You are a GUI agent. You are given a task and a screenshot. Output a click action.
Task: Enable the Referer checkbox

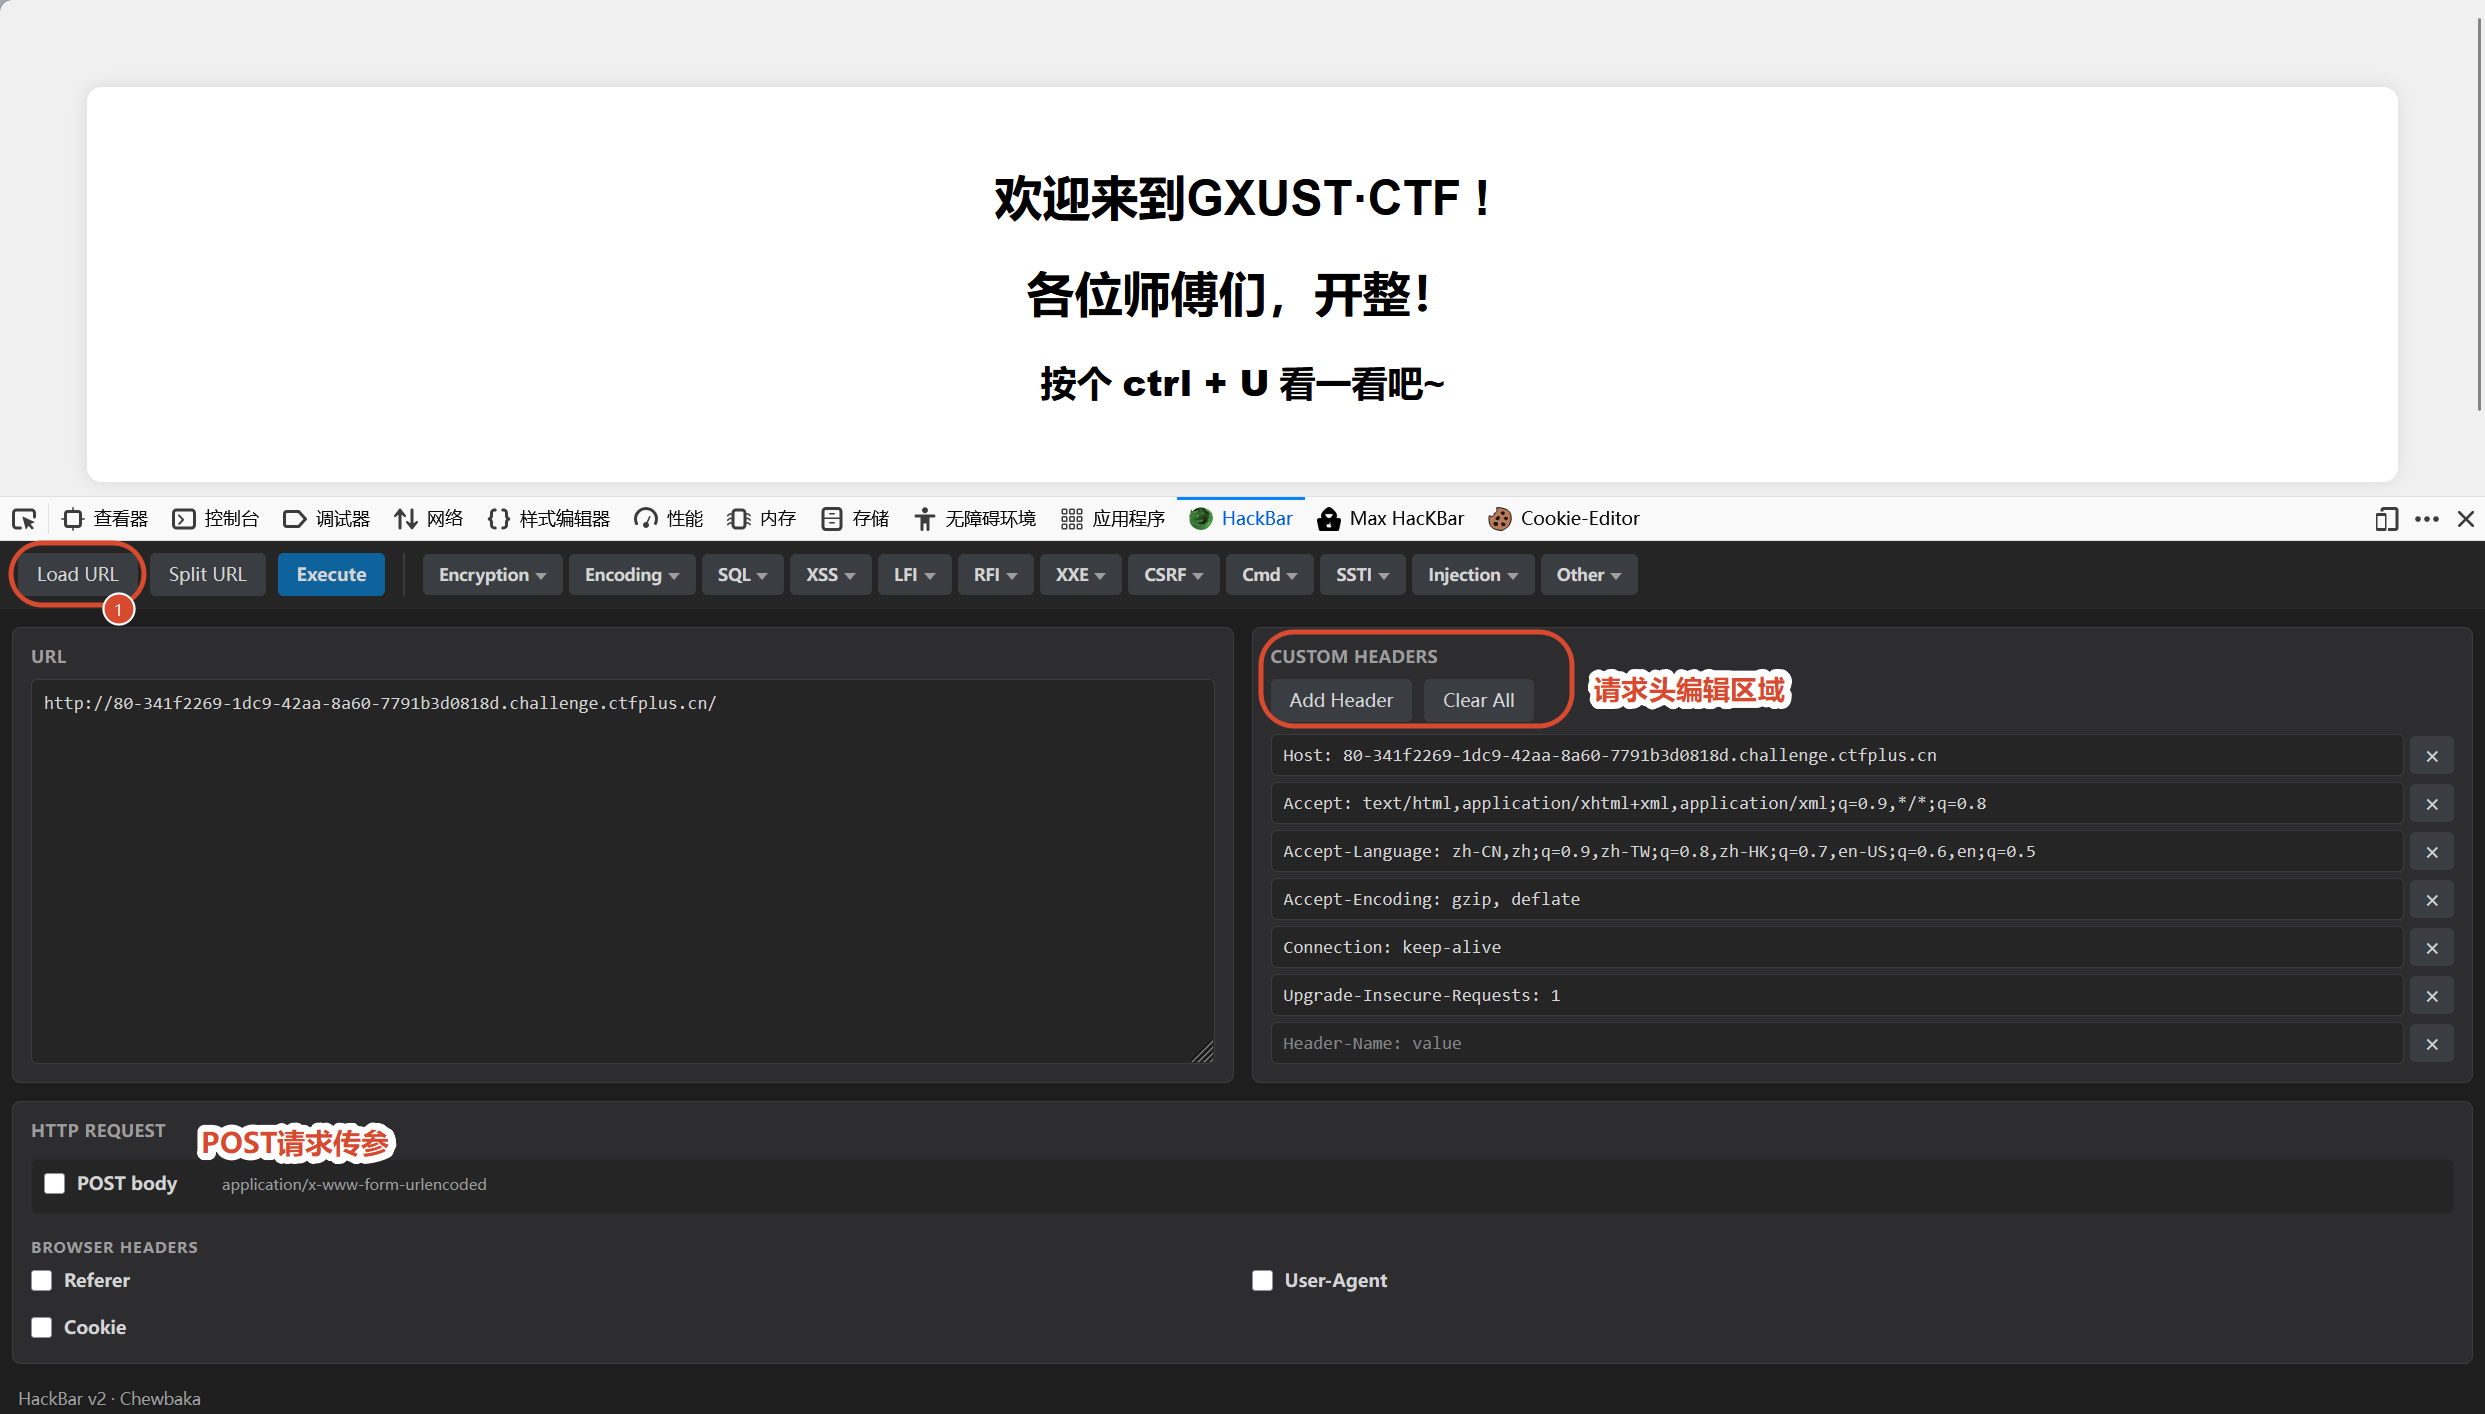pyautogui.click(x=42, y=1280)
